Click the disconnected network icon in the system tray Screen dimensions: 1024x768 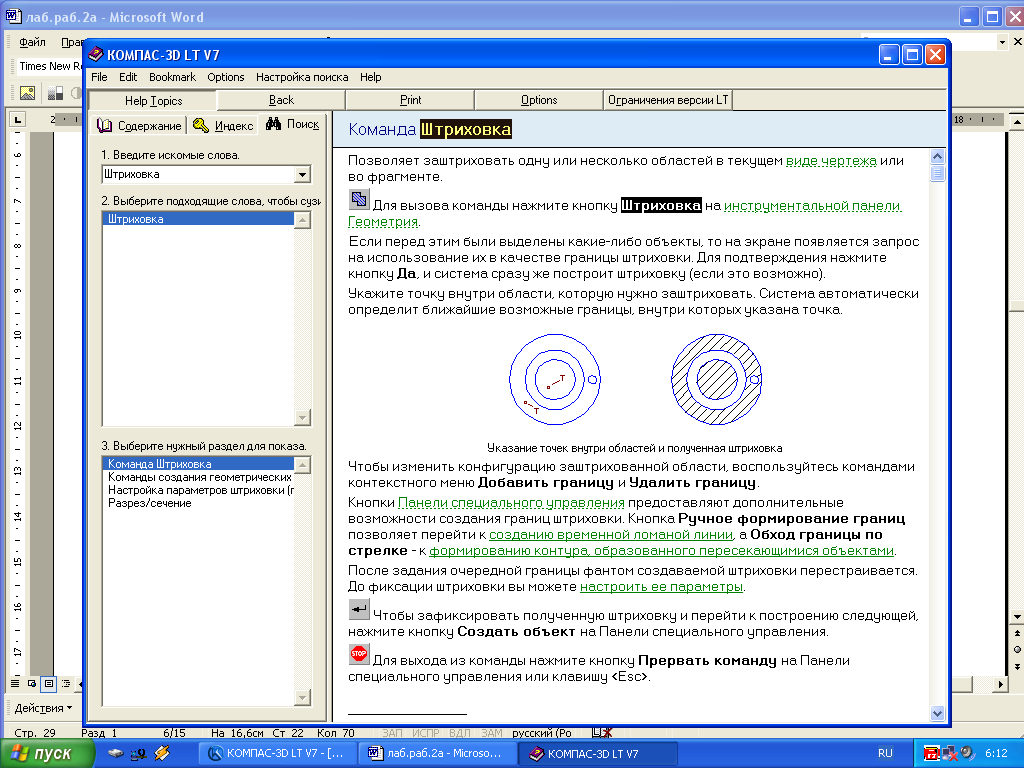(950, 754)
